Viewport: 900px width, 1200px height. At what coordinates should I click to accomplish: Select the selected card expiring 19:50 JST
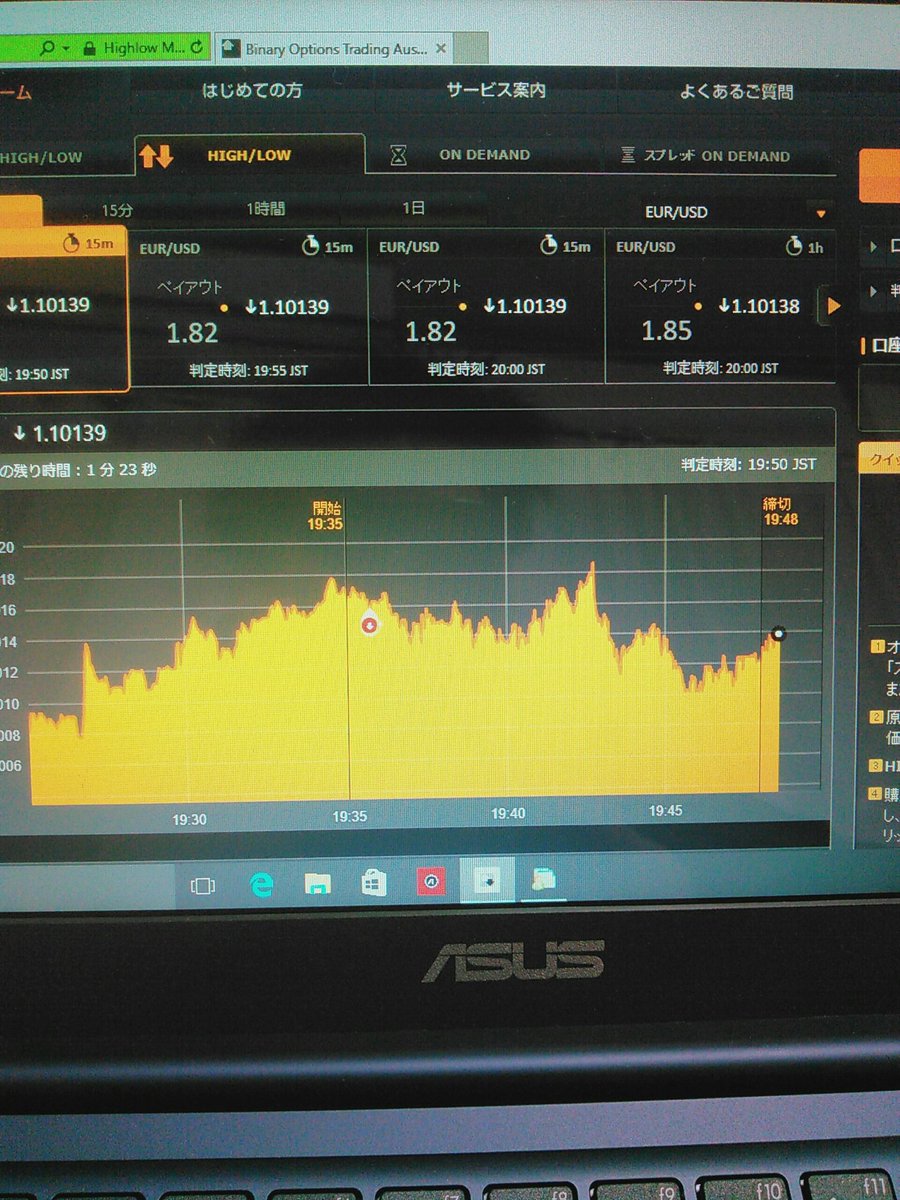pyautogui.click(x=62, y=308)
